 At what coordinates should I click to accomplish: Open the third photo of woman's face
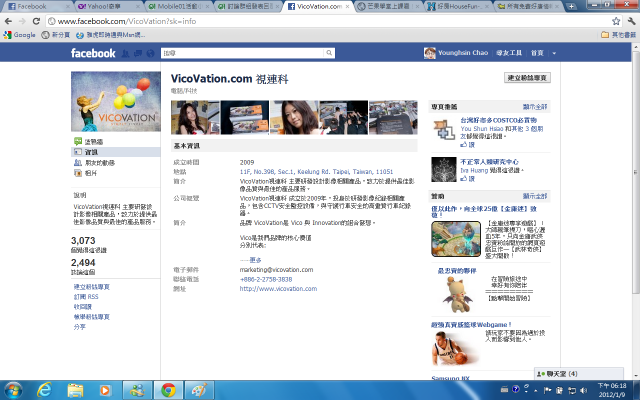(x=294, y=118)
